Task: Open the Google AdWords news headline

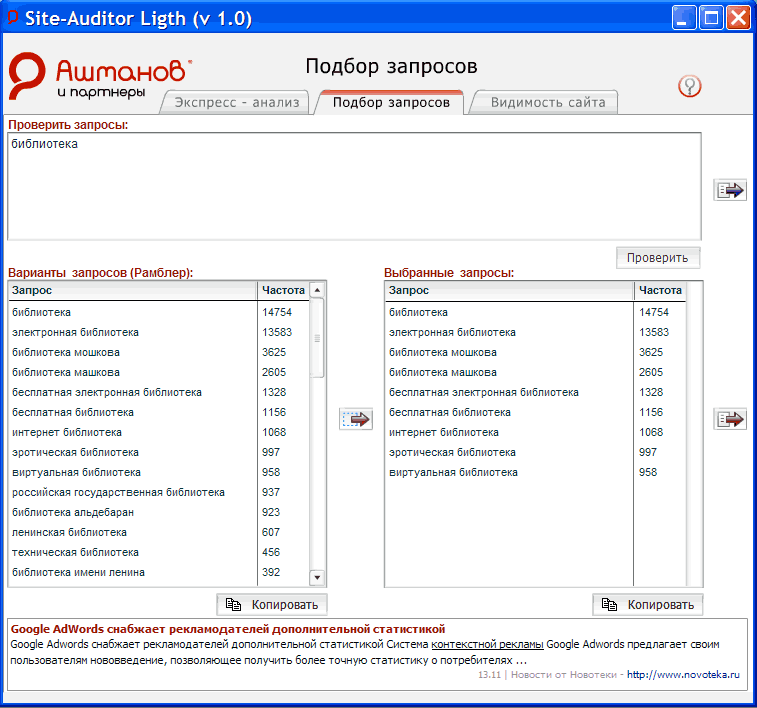Action: (x=228, y=629)
